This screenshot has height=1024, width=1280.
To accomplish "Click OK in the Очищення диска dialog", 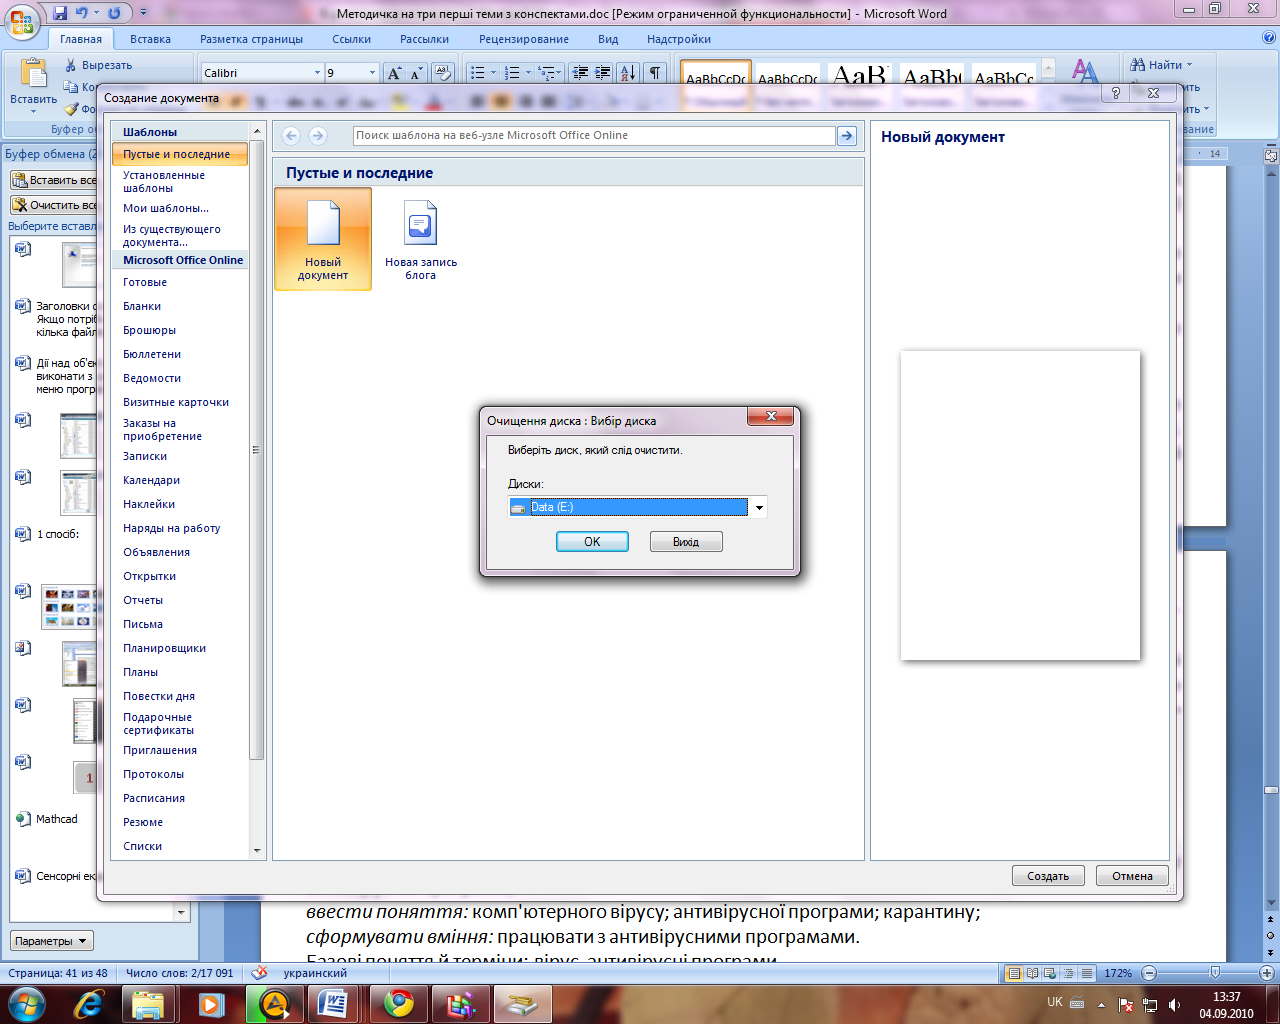I will point(592,542).
